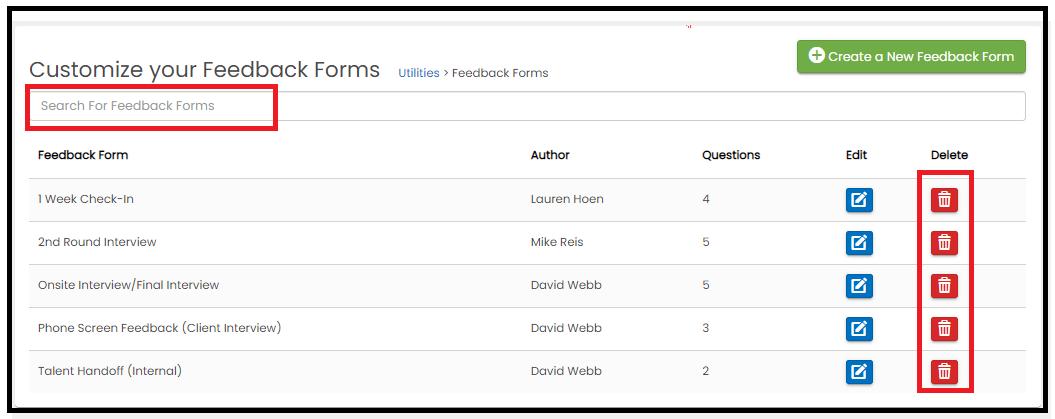Focus the Search For Feedback Forms field

point(528,106)
